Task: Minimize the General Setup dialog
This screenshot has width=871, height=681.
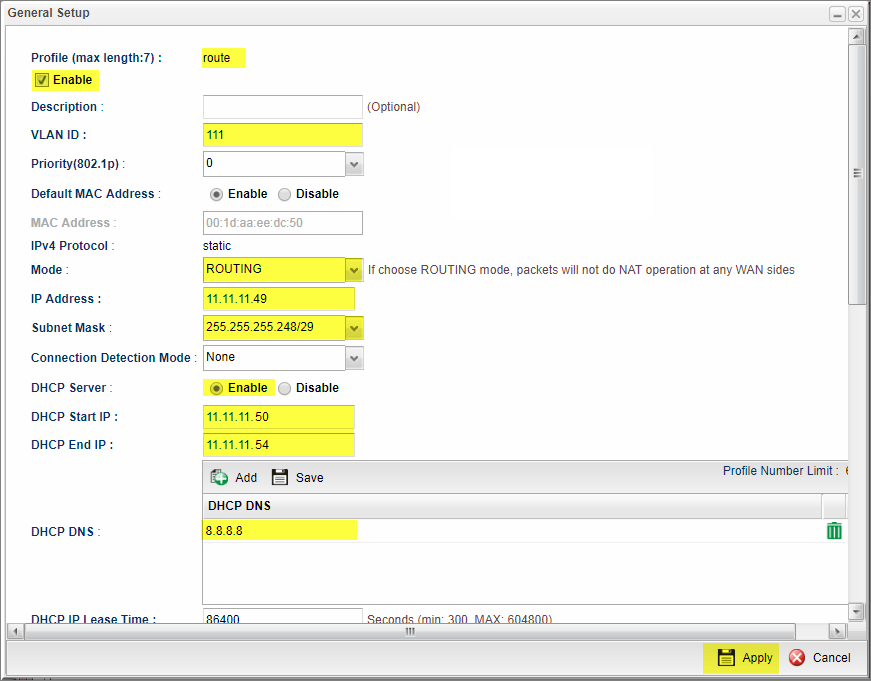Action: pos(837,14)
